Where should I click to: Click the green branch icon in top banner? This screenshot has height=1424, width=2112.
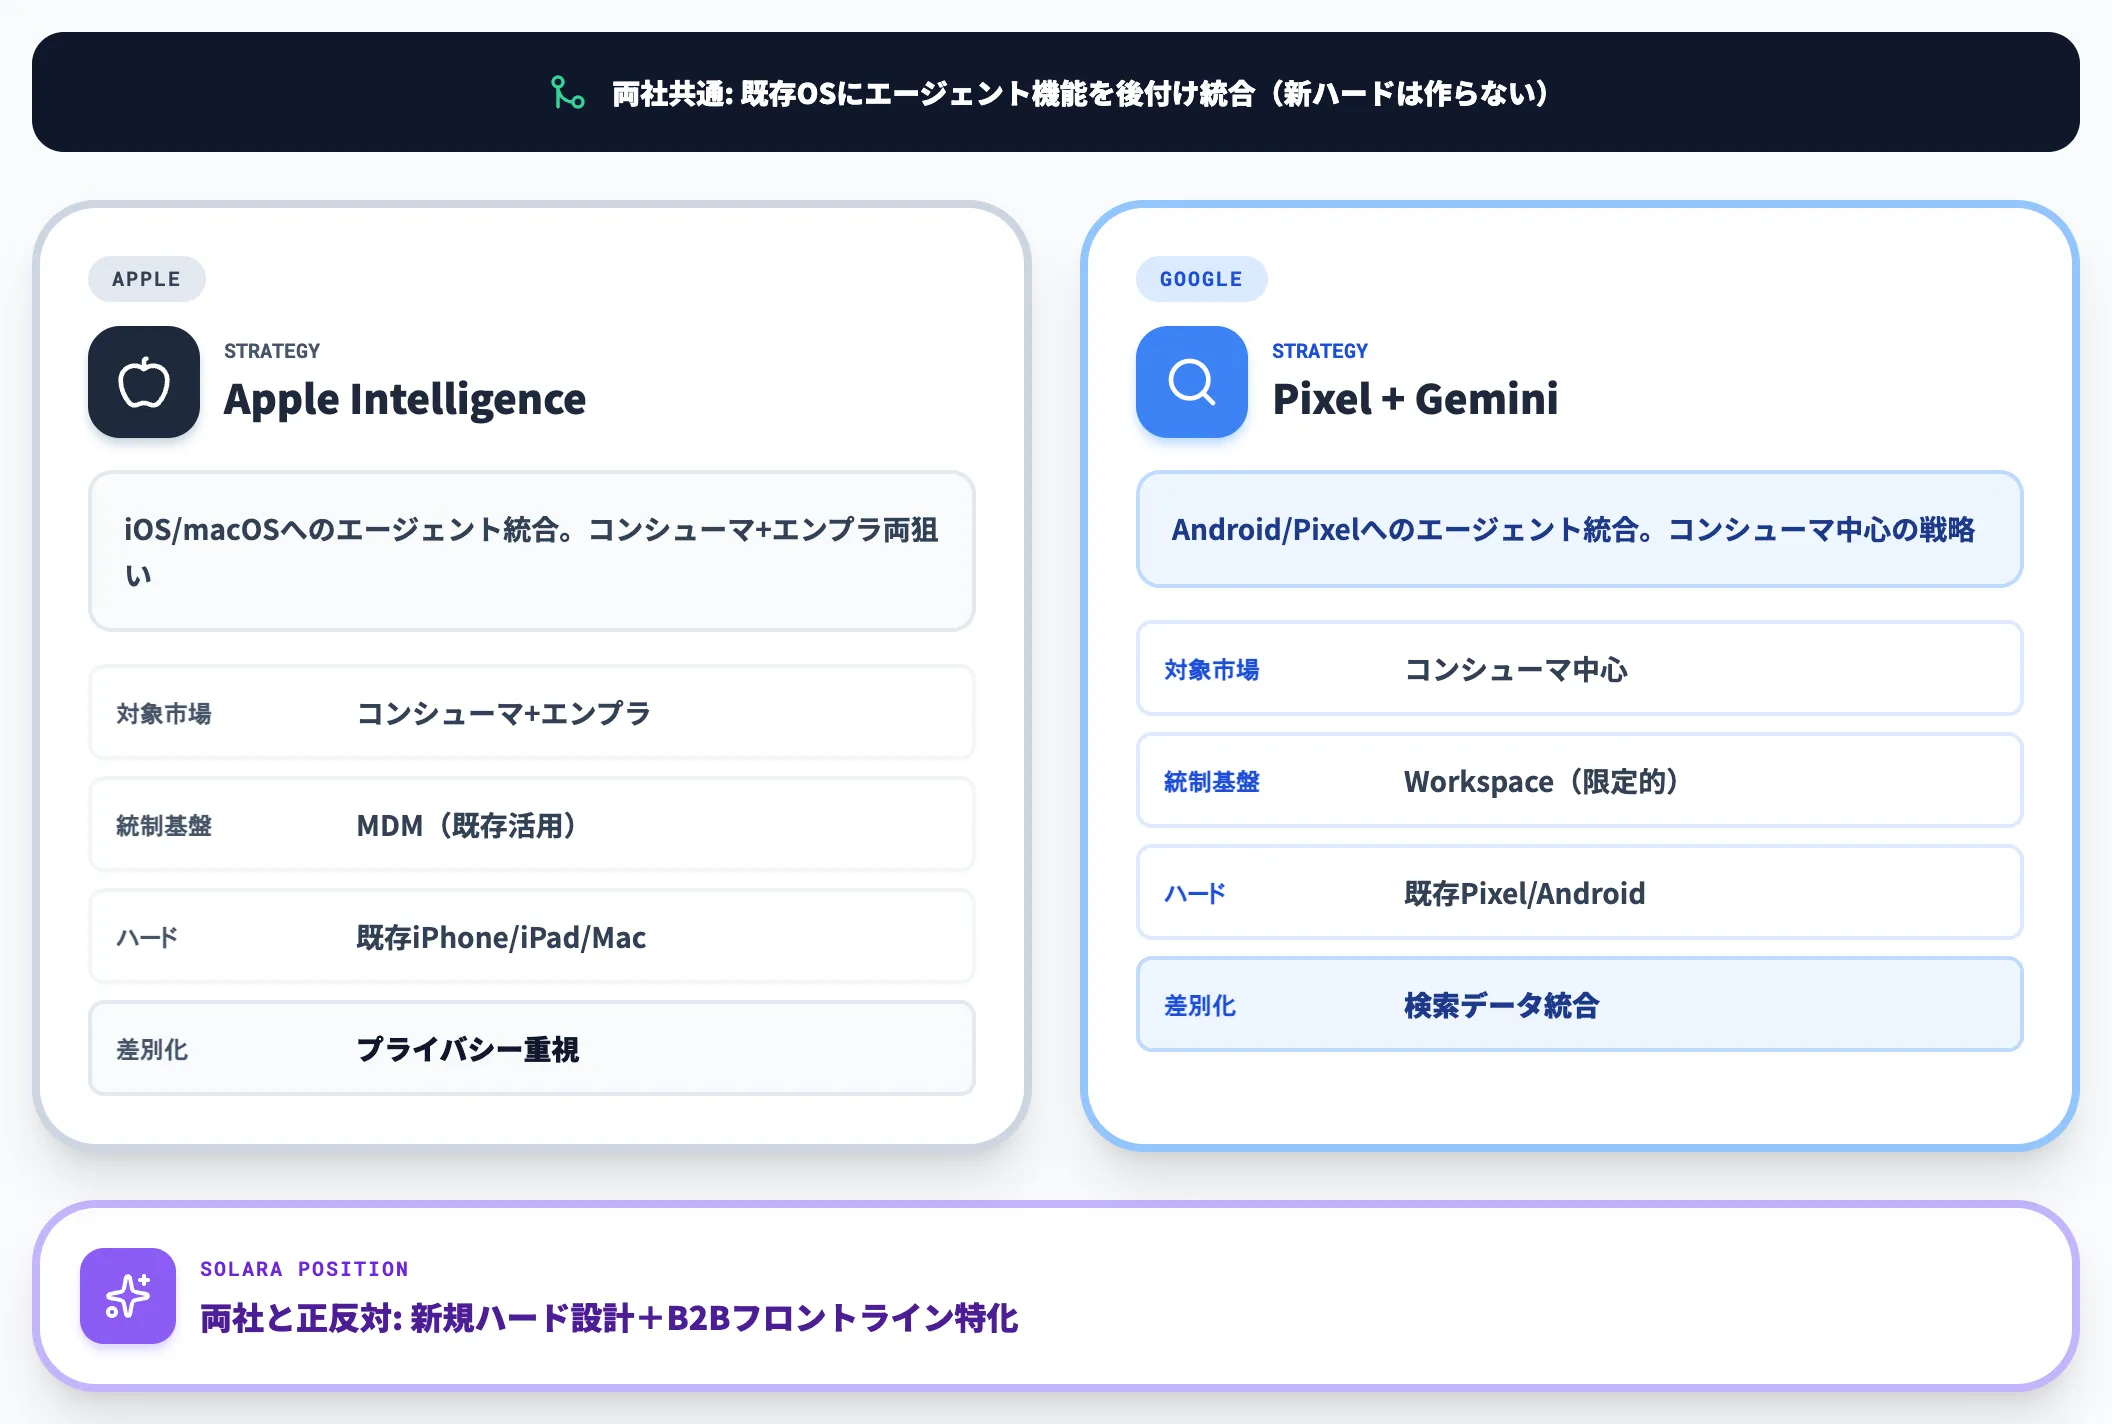568,93
